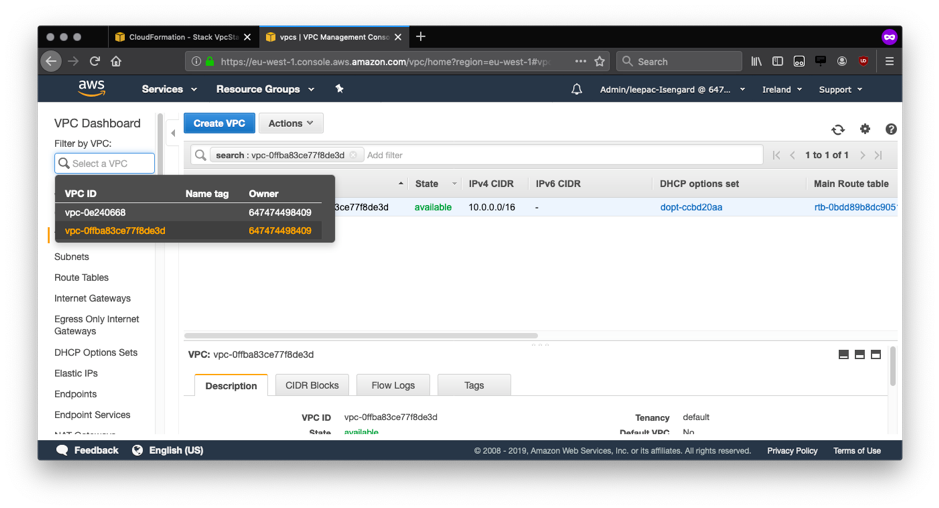The width and height of the screenshot is (939, 508).
Task: Open DHCP Options Sets in sidebar
Action: point(96,353)
